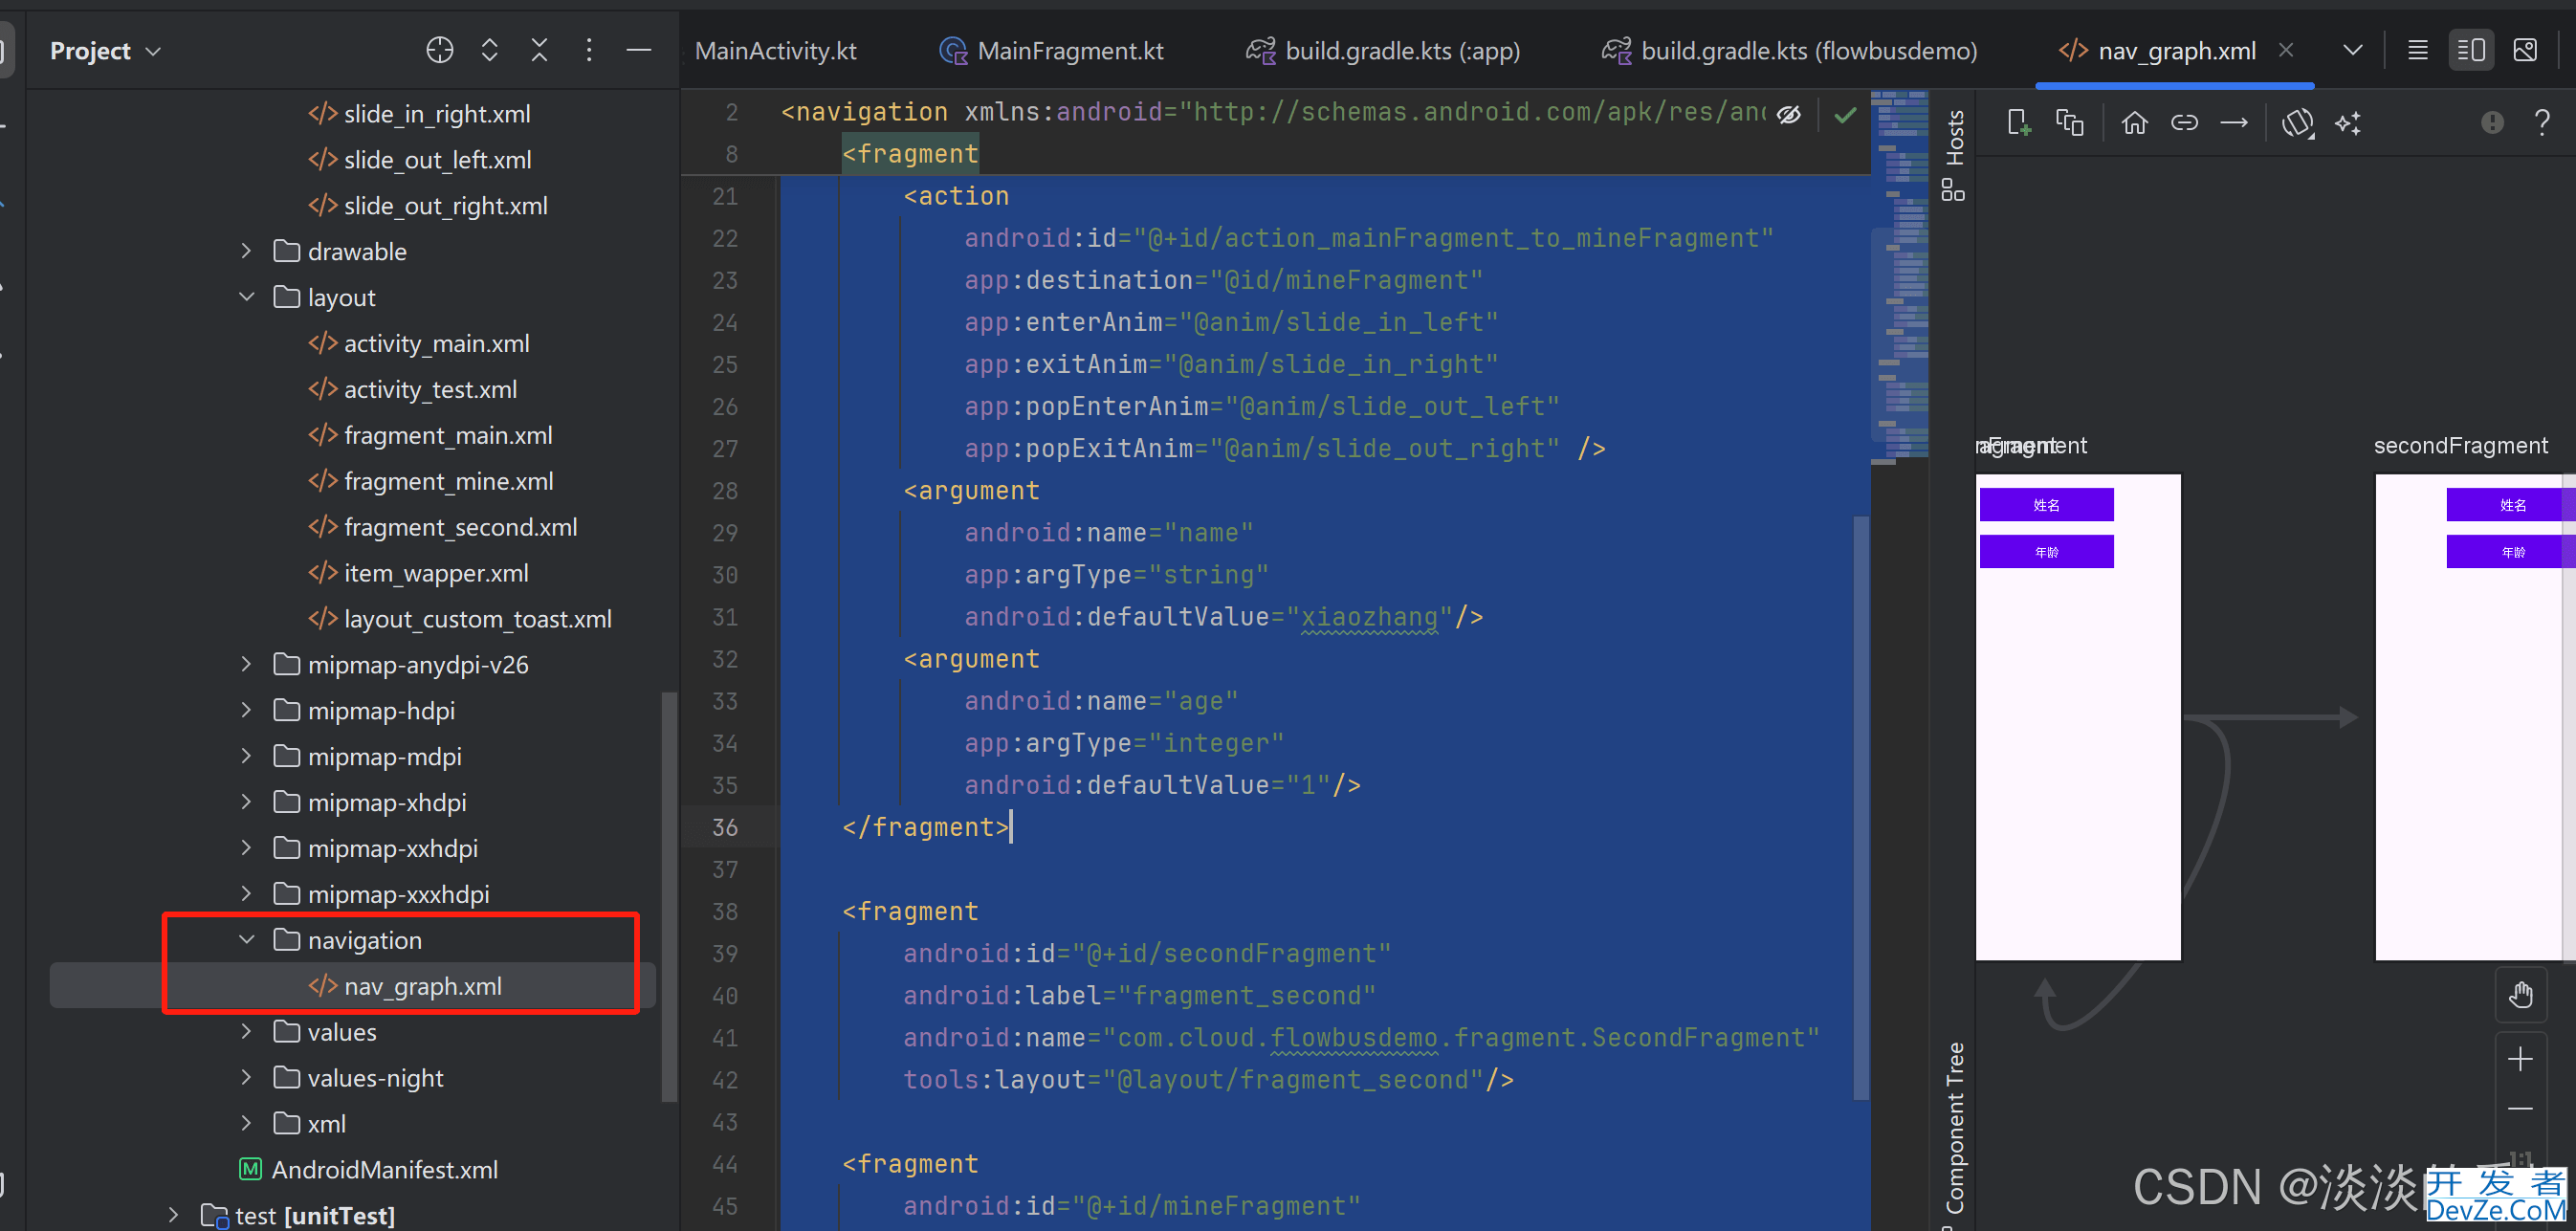Expand the test [unitTest] folder
Screen dimensions: 2576x1231
(x=174, y=1215)
